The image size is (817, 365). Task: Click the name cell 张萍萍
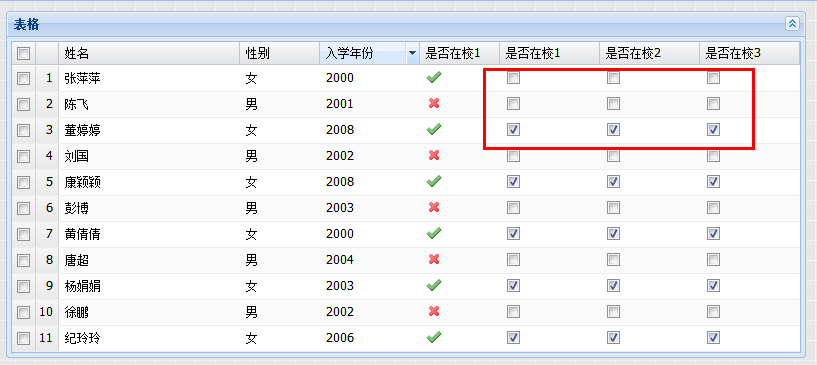pos(149,78)
